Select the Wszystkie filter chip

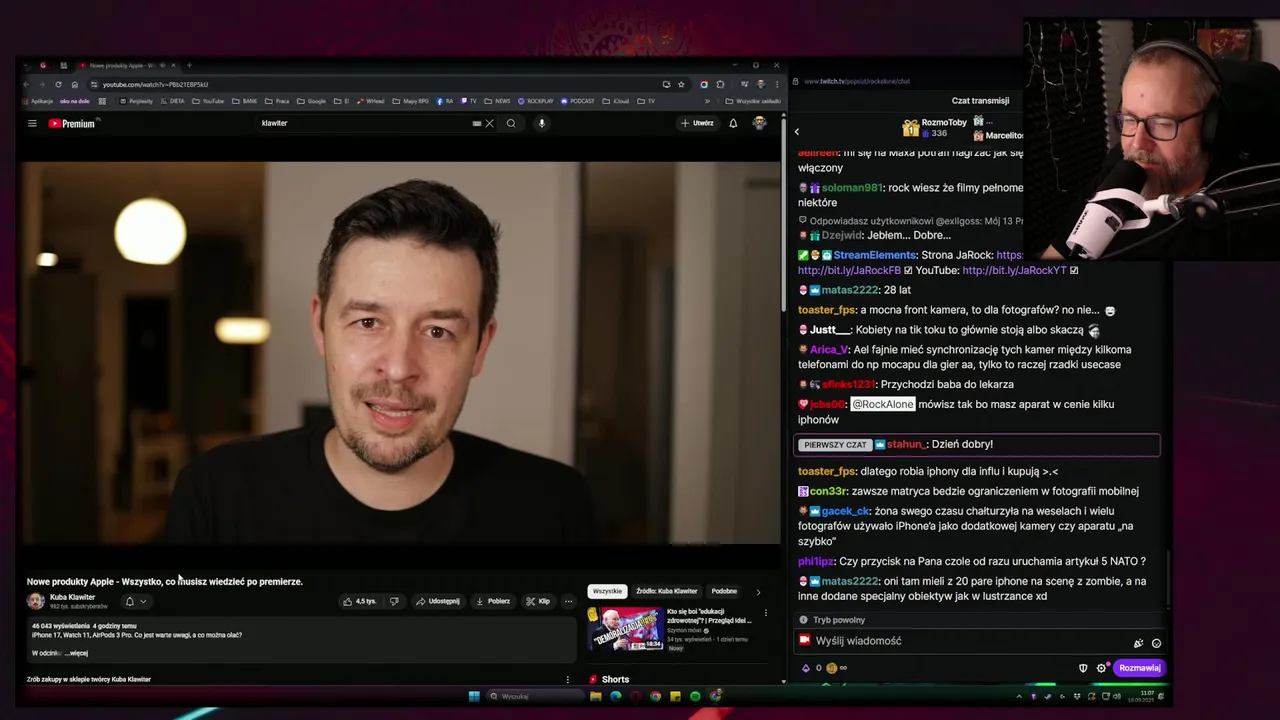607,591
